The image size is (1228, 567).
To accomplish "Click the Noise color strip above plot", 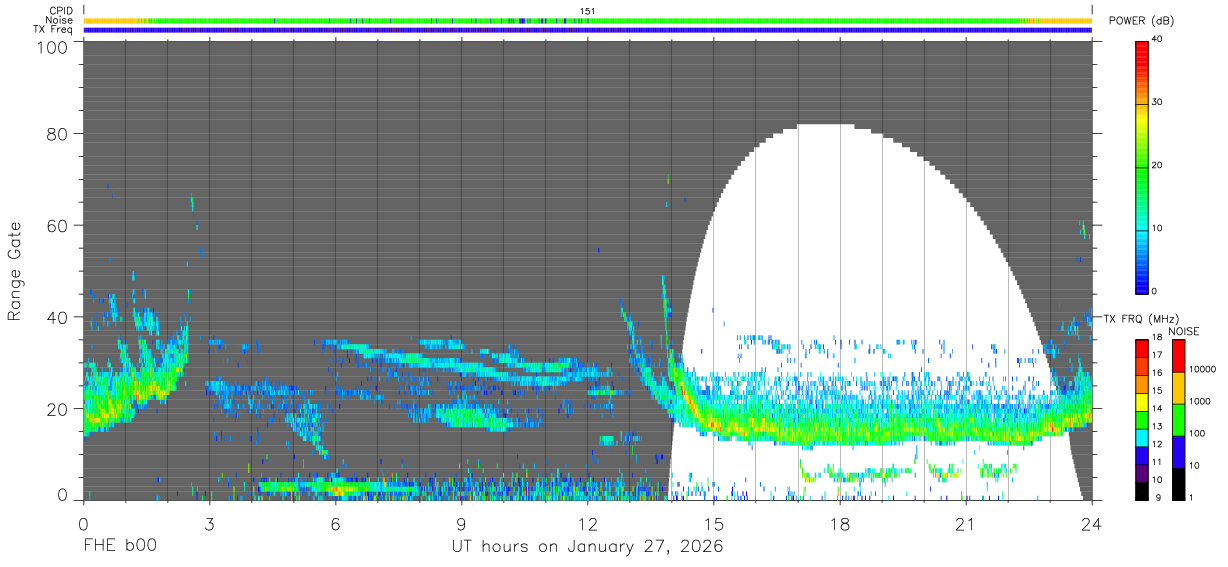I will click(588, 20).
